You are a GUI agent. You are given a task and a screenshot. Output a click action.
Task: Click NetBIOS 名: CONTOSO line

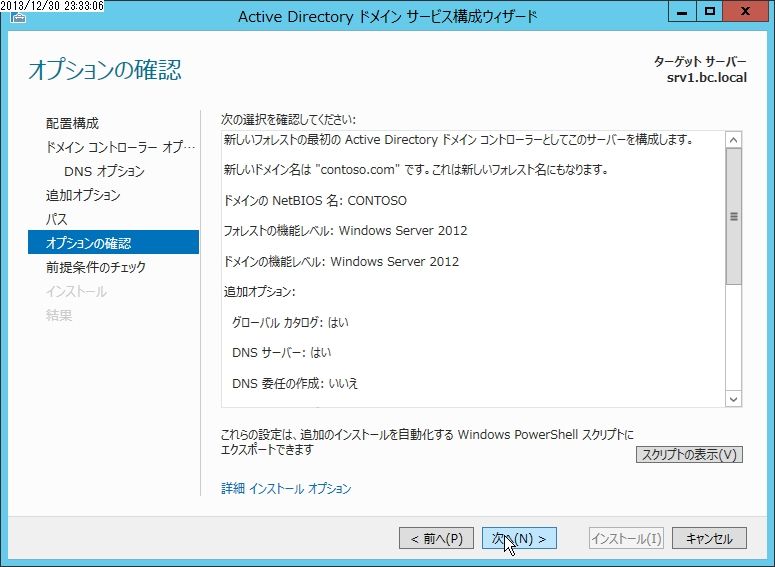pos(315,200)
